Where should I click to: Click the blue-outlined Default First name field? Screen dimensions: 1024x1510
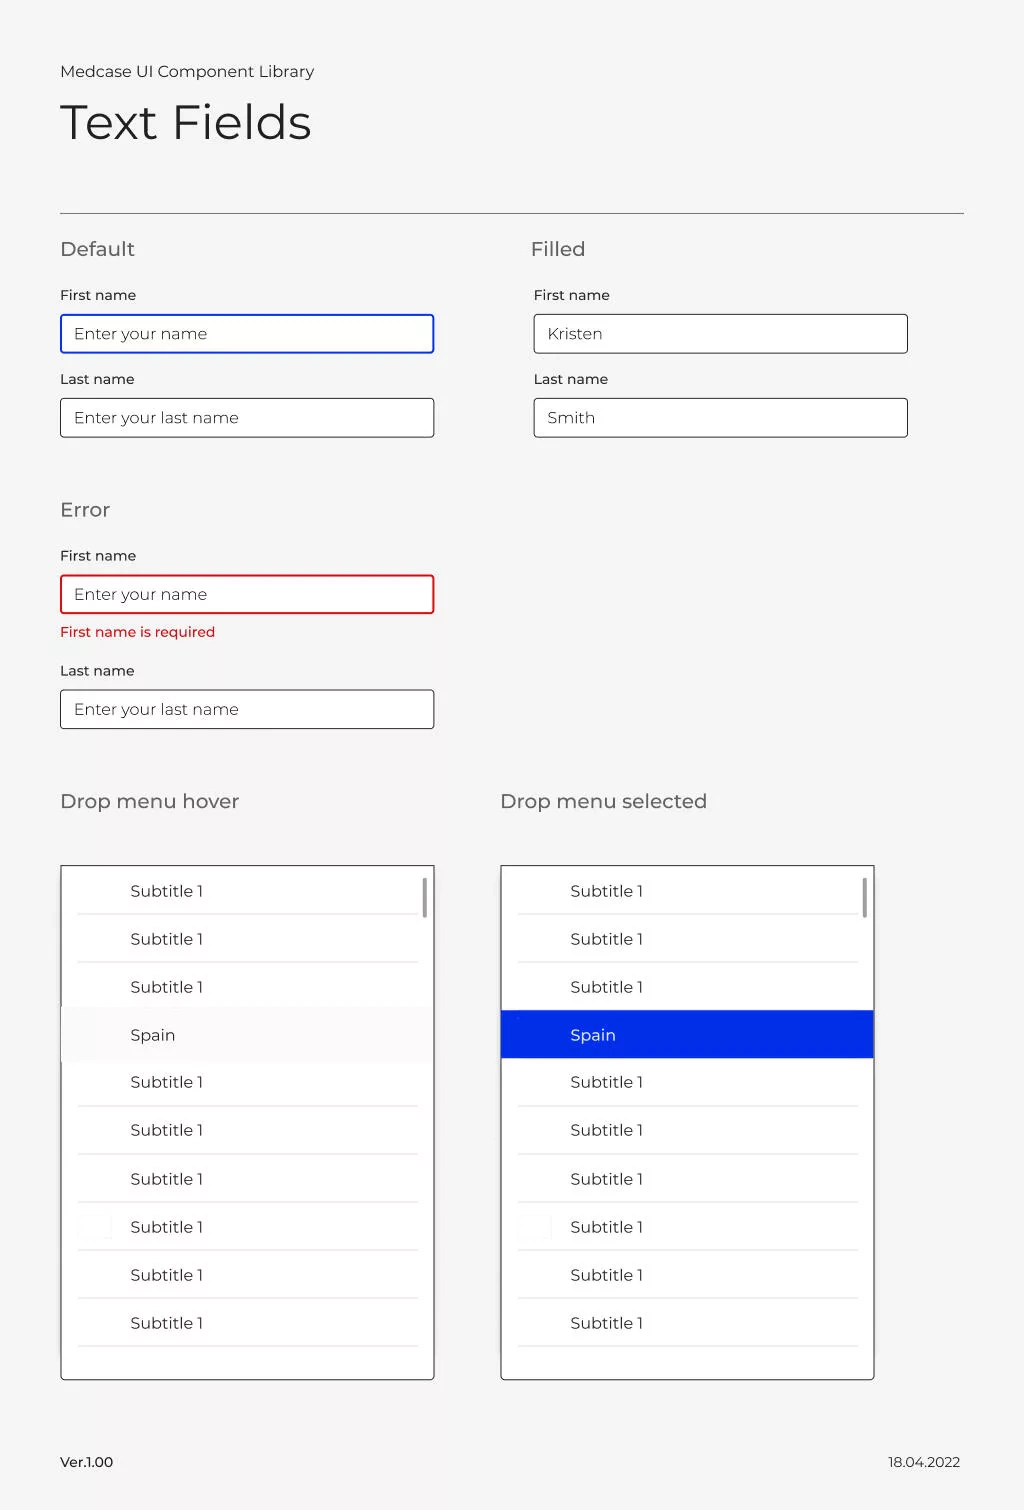coord(247,334)
